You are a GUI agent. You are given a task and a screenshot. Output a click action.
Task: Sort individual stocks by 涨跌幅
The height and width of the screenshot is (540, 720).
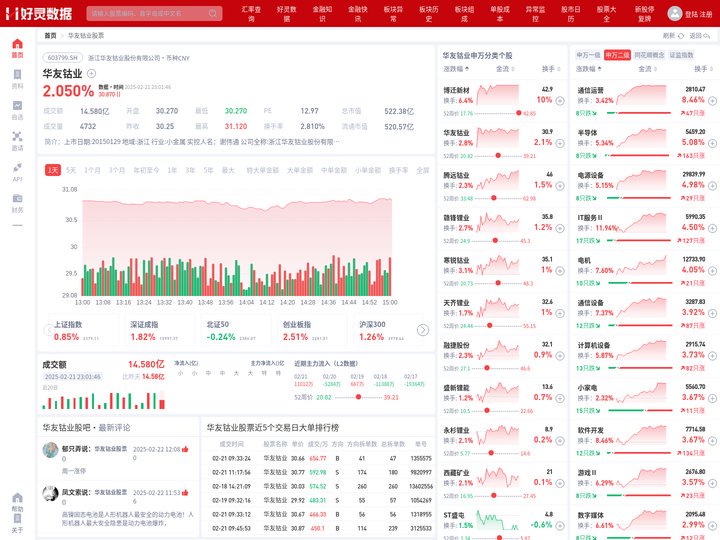pyautogui.click(x=456, y=69)
